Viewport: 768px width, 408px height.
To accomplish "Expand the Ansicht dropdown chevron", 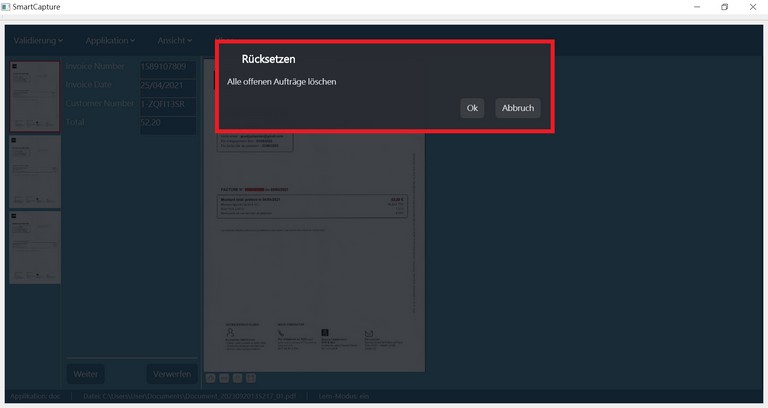I will (x=190, y=41).
